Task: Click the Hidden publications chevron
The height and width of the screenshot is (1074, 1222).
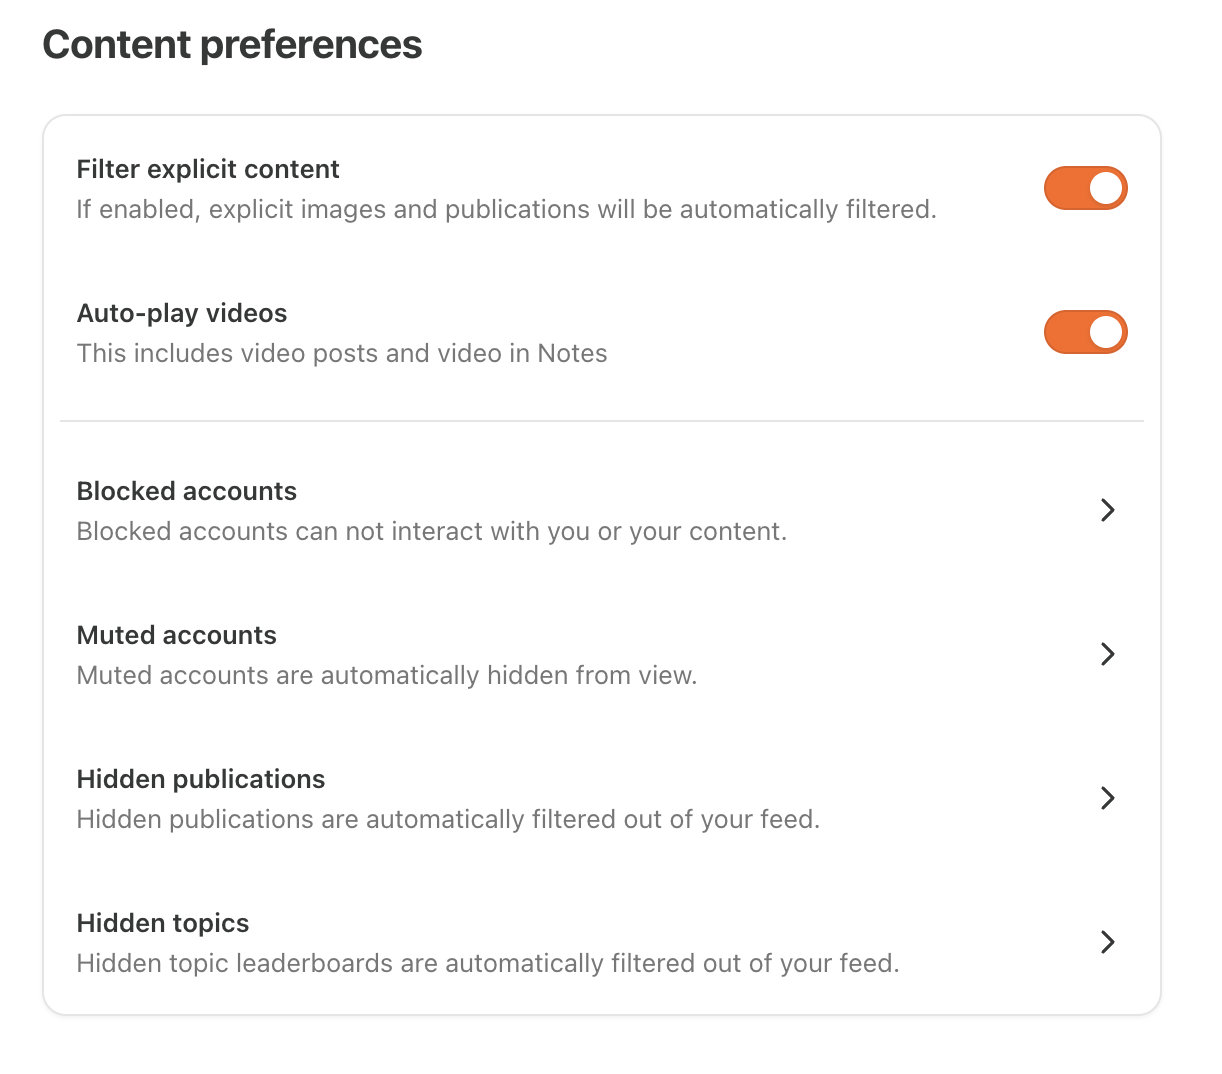Action: [1108, 798]
